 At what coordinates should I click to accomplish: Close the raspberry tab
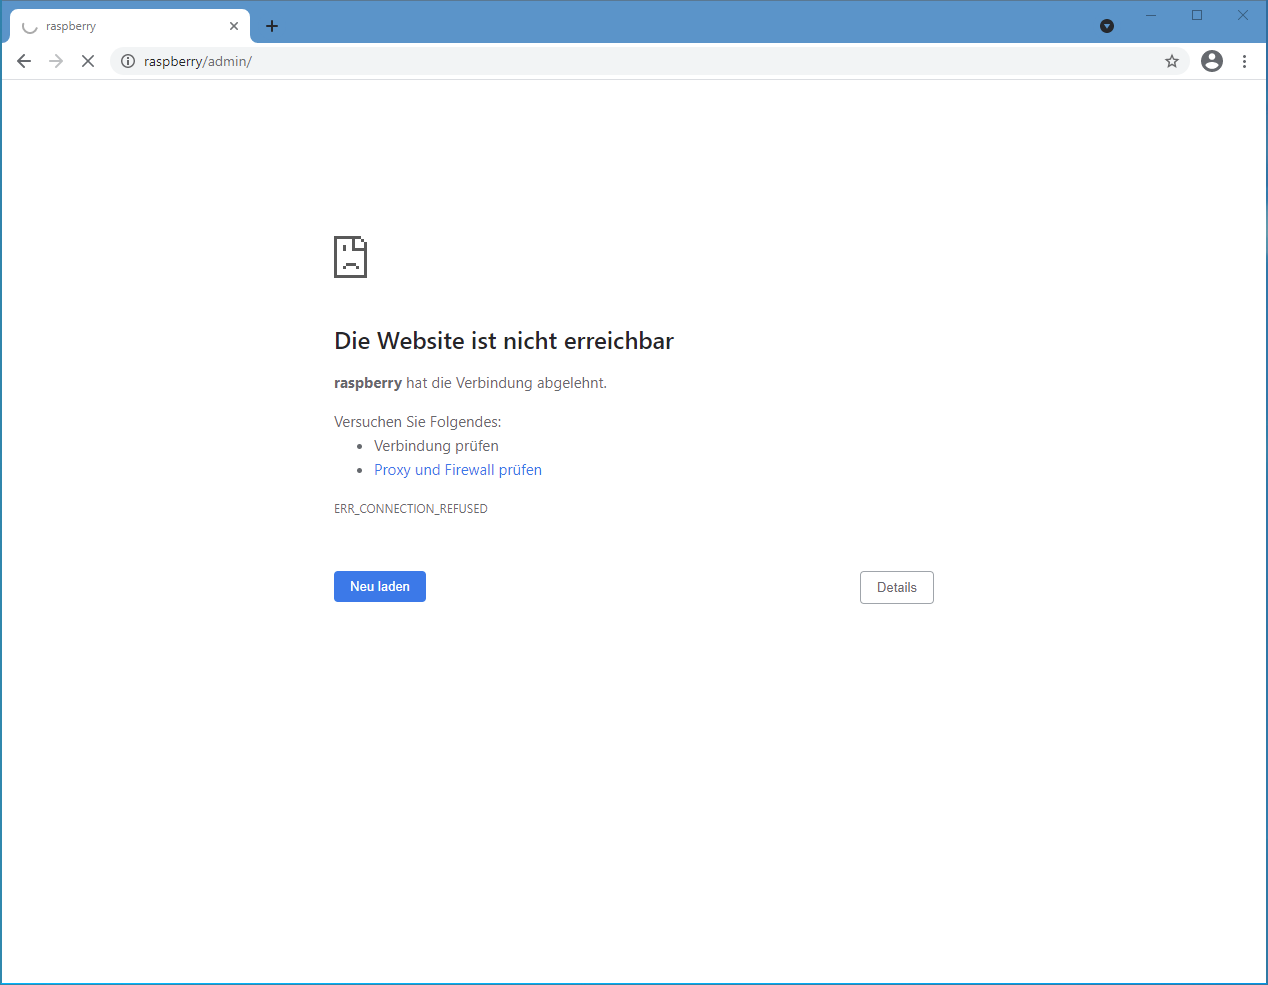pos(234,26)
